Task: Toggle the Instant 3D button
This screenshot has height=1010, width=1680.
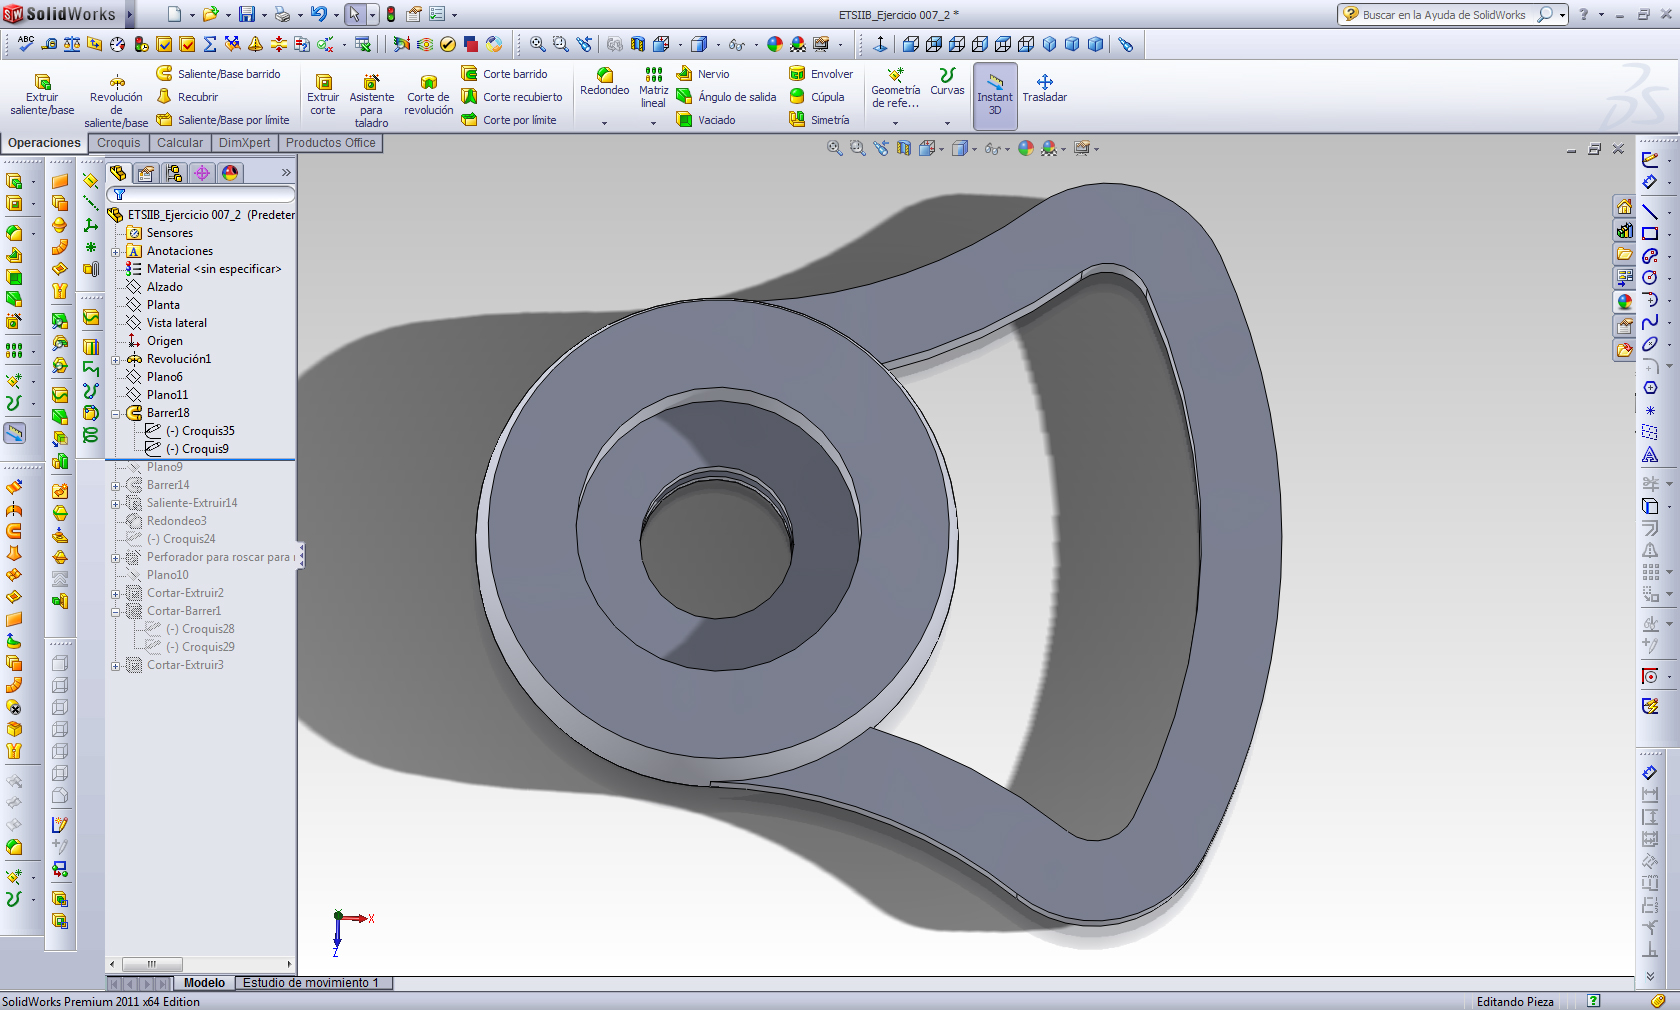Action: point(995,95)
